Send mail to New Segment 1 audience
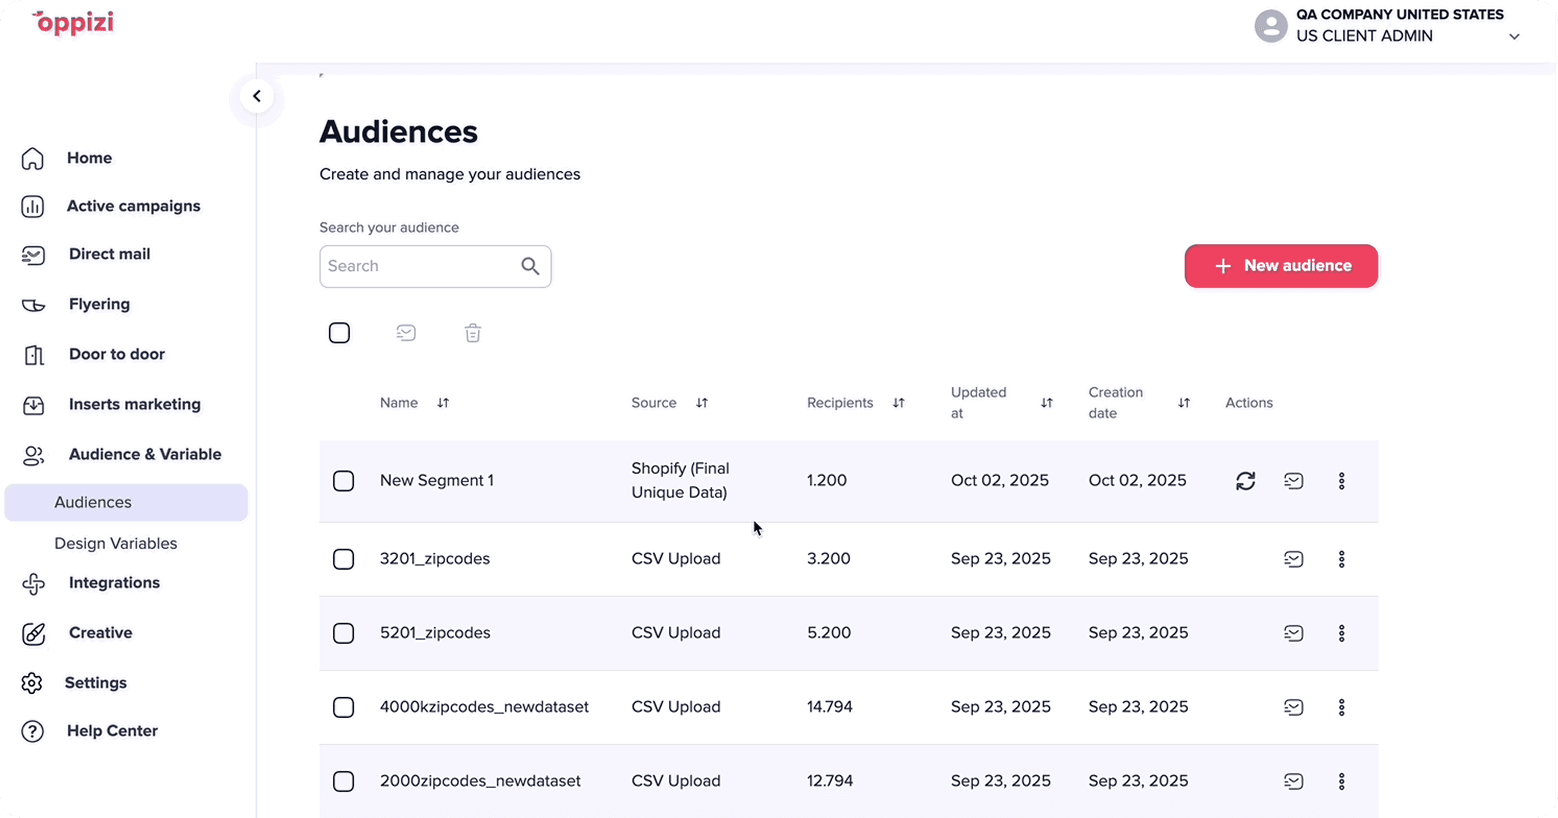Image resolution: width=1558 pixels, height=818 pixels. 1294,481
